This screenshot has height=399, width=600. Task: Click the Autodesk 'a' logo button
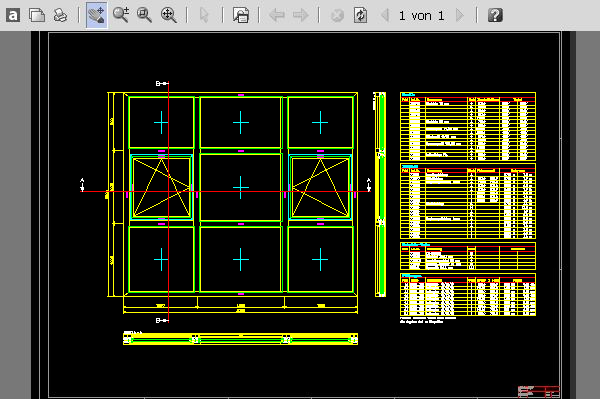(13, 15)
